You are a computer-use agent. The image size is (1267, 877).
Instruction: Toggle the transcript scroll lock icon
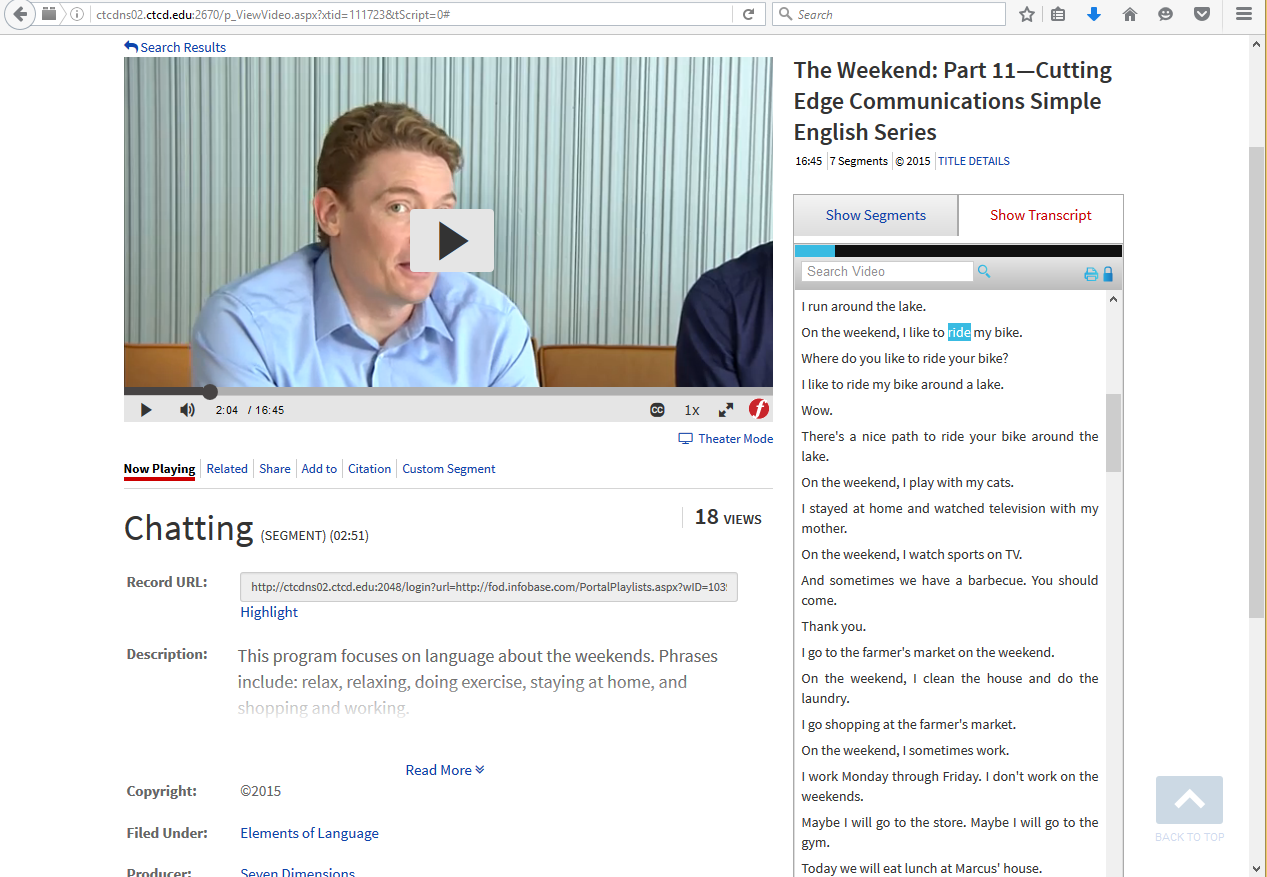click(x=1108, y=274)
